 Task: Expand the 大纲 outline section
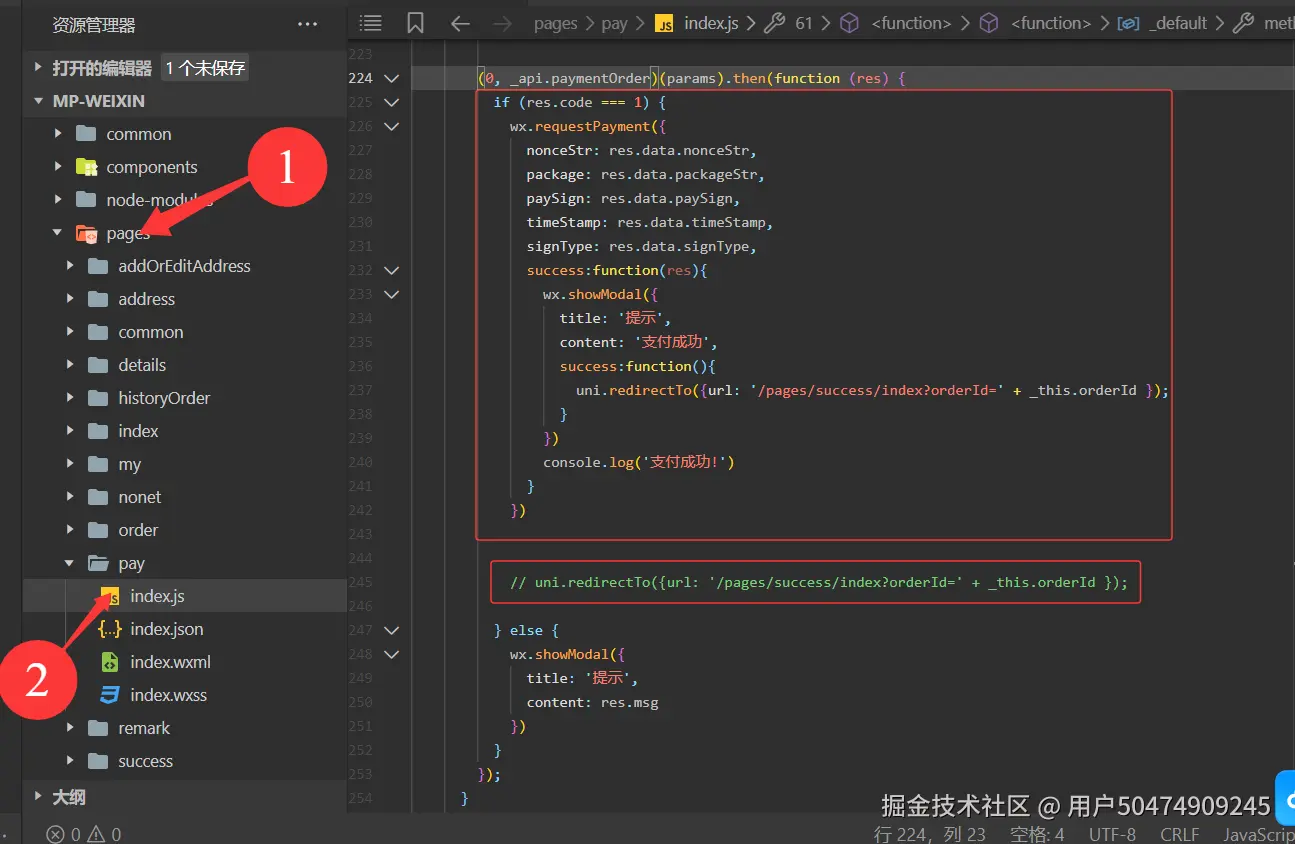click(39, 797)
